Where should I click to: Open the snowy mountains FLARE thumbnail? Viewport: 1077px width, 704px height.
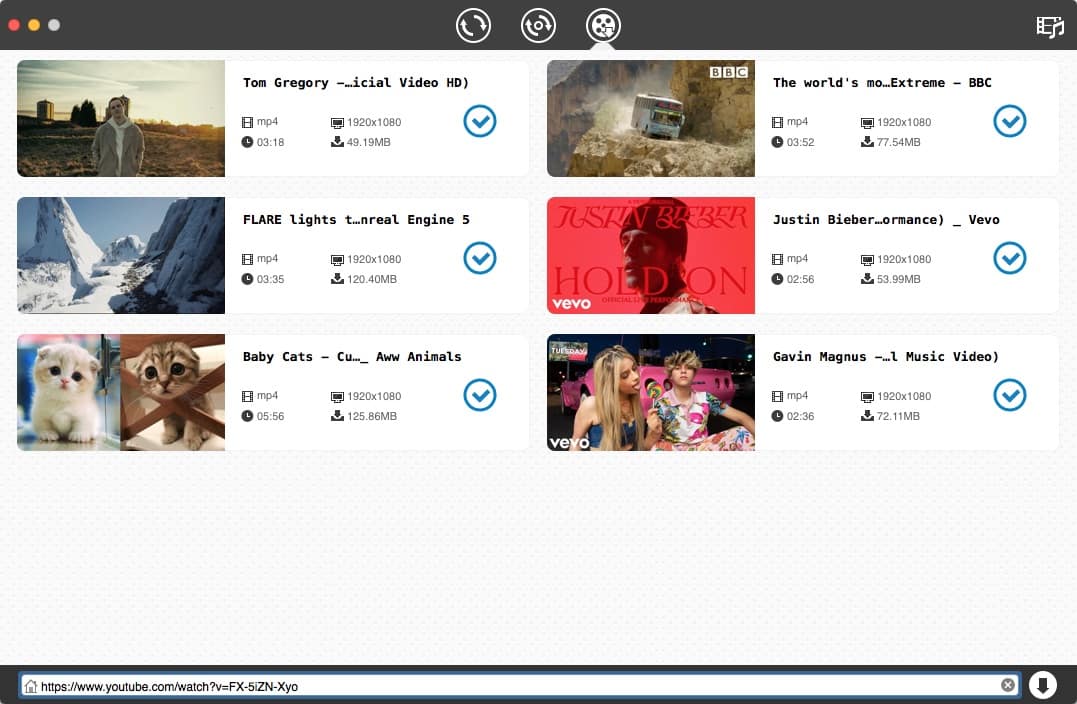point(121,256)
